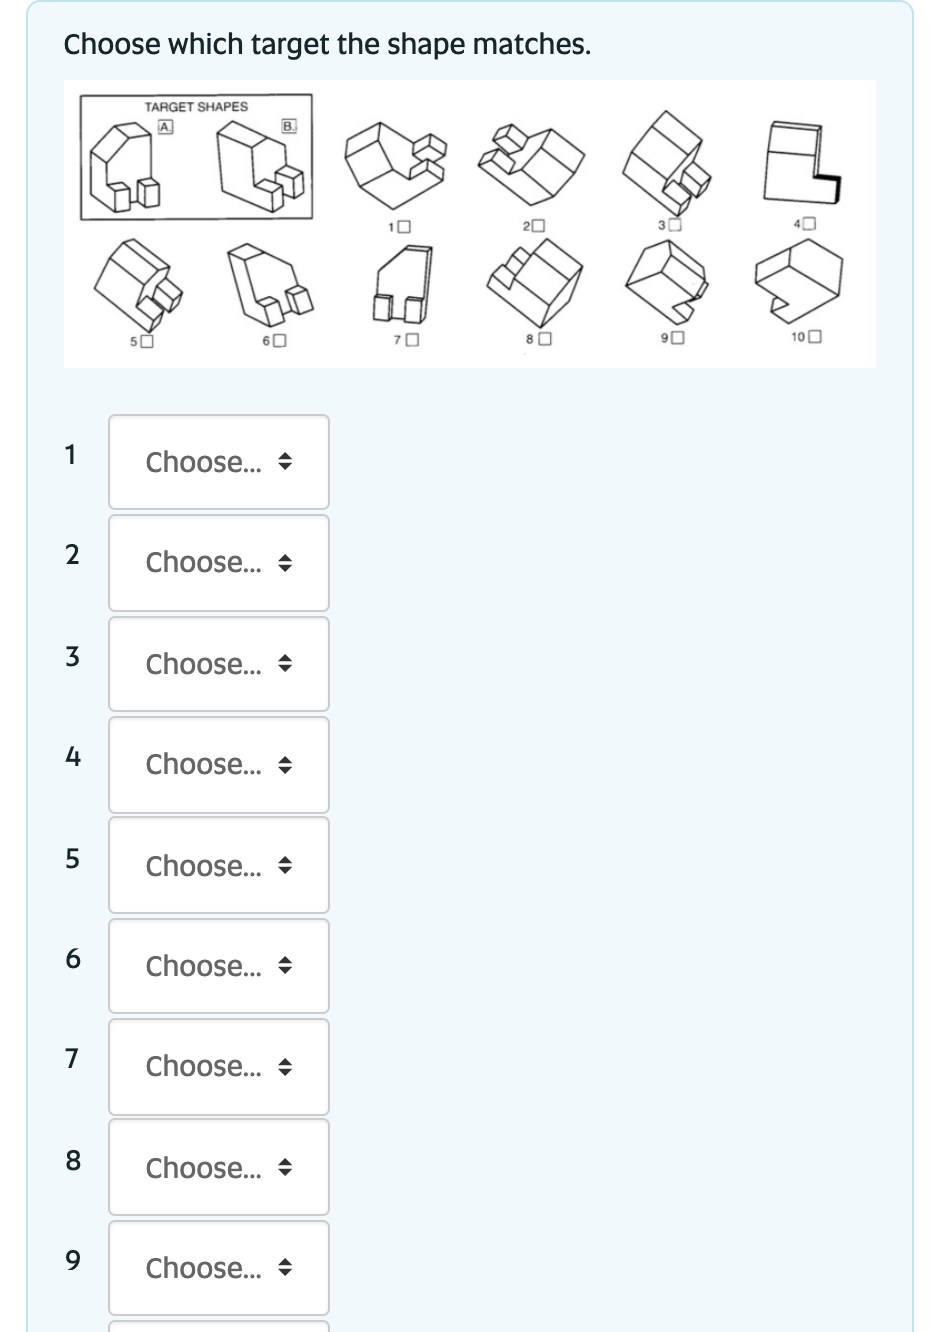Tick the checkbox beside shape 1
Viewport: 932px width, 1332px height.
tap(405, 226)
